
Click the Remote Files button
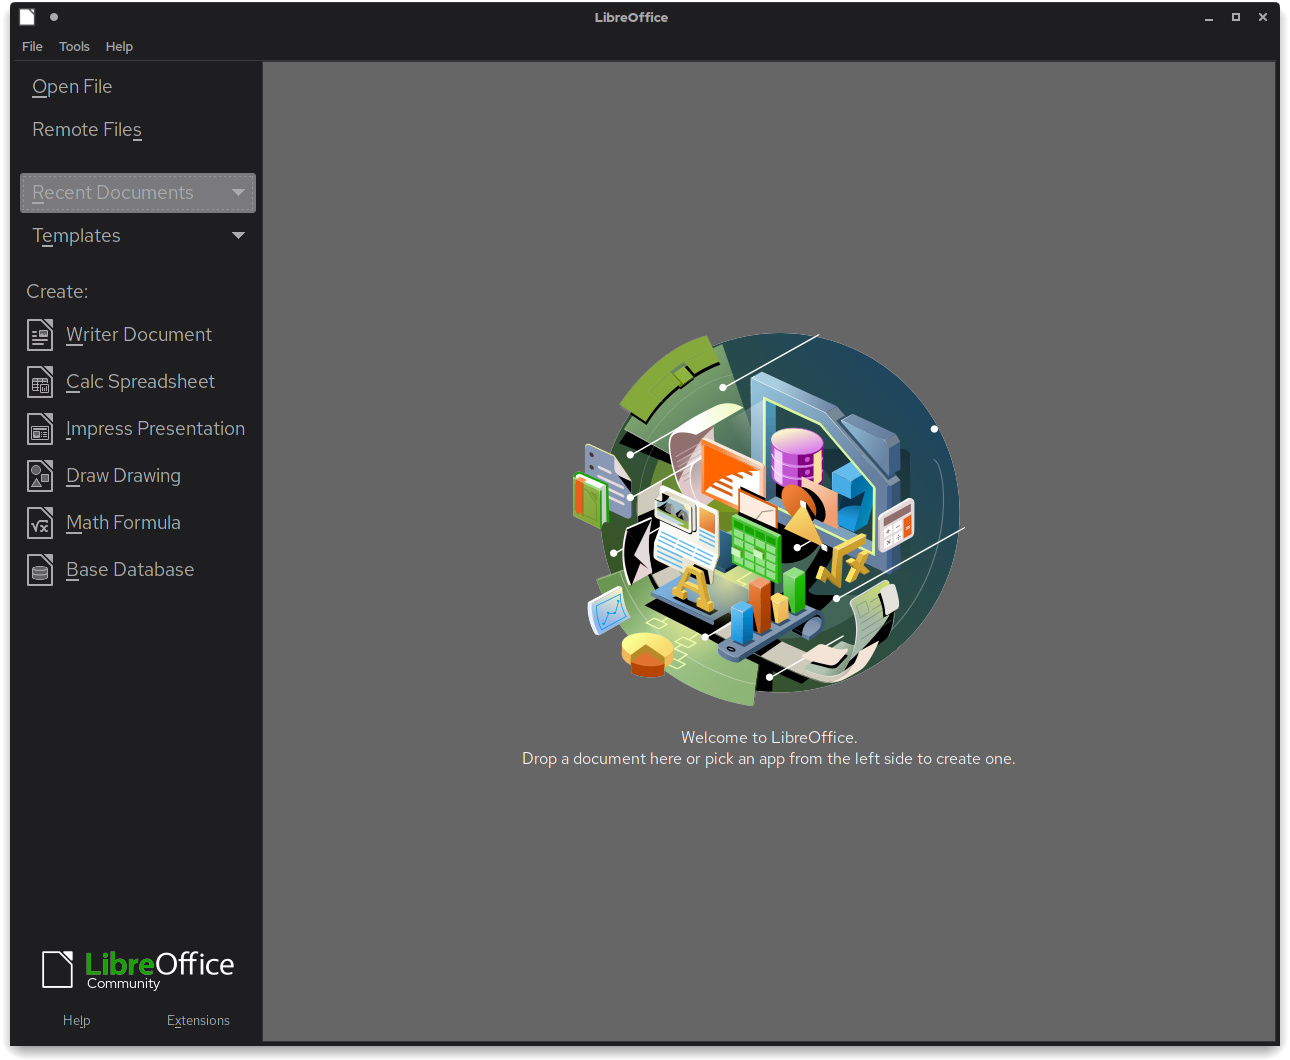click(87, 130)
